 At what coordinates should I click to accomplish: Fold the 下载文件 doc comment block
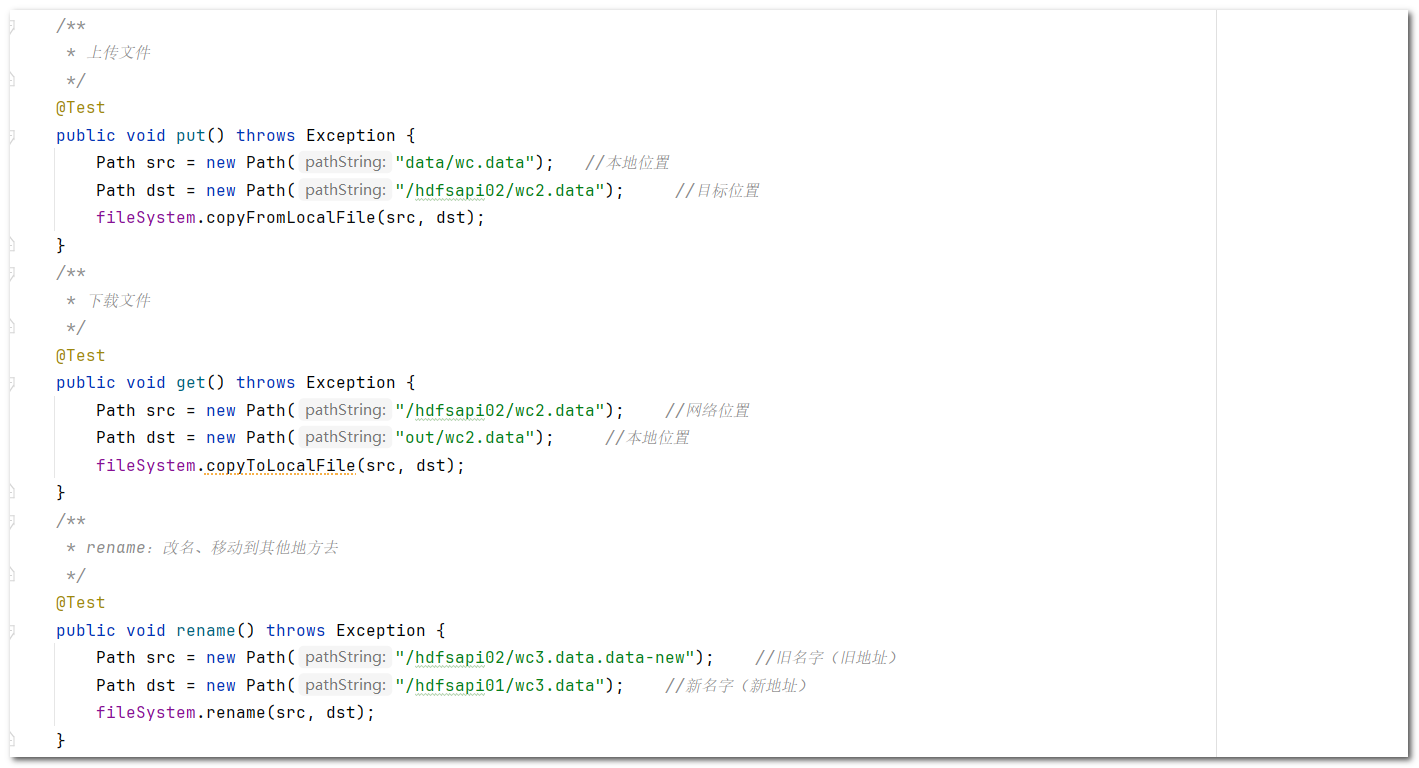[11, 273]
